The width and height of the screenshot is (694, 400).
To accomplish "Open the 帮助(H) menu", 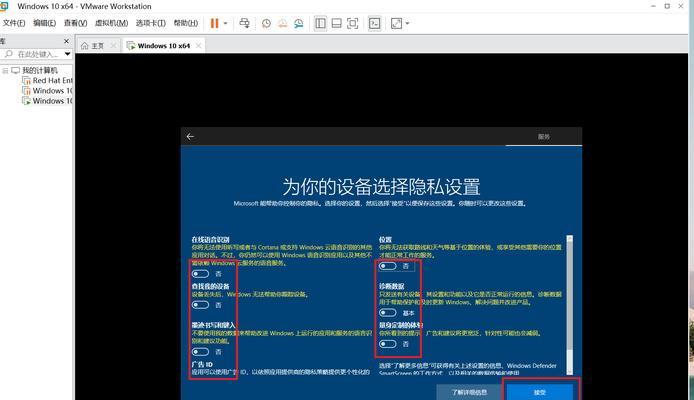I will [186, 23].
